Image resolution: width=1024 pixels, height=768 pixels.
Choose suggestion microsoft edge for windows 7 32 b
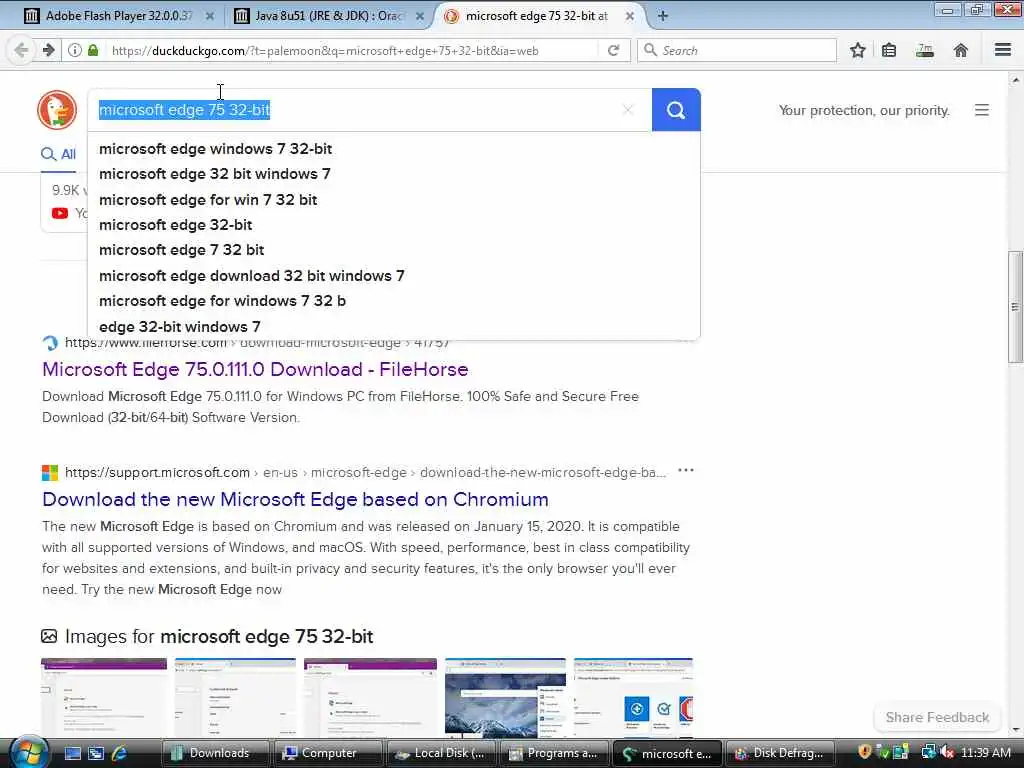[x=394, y=301]
